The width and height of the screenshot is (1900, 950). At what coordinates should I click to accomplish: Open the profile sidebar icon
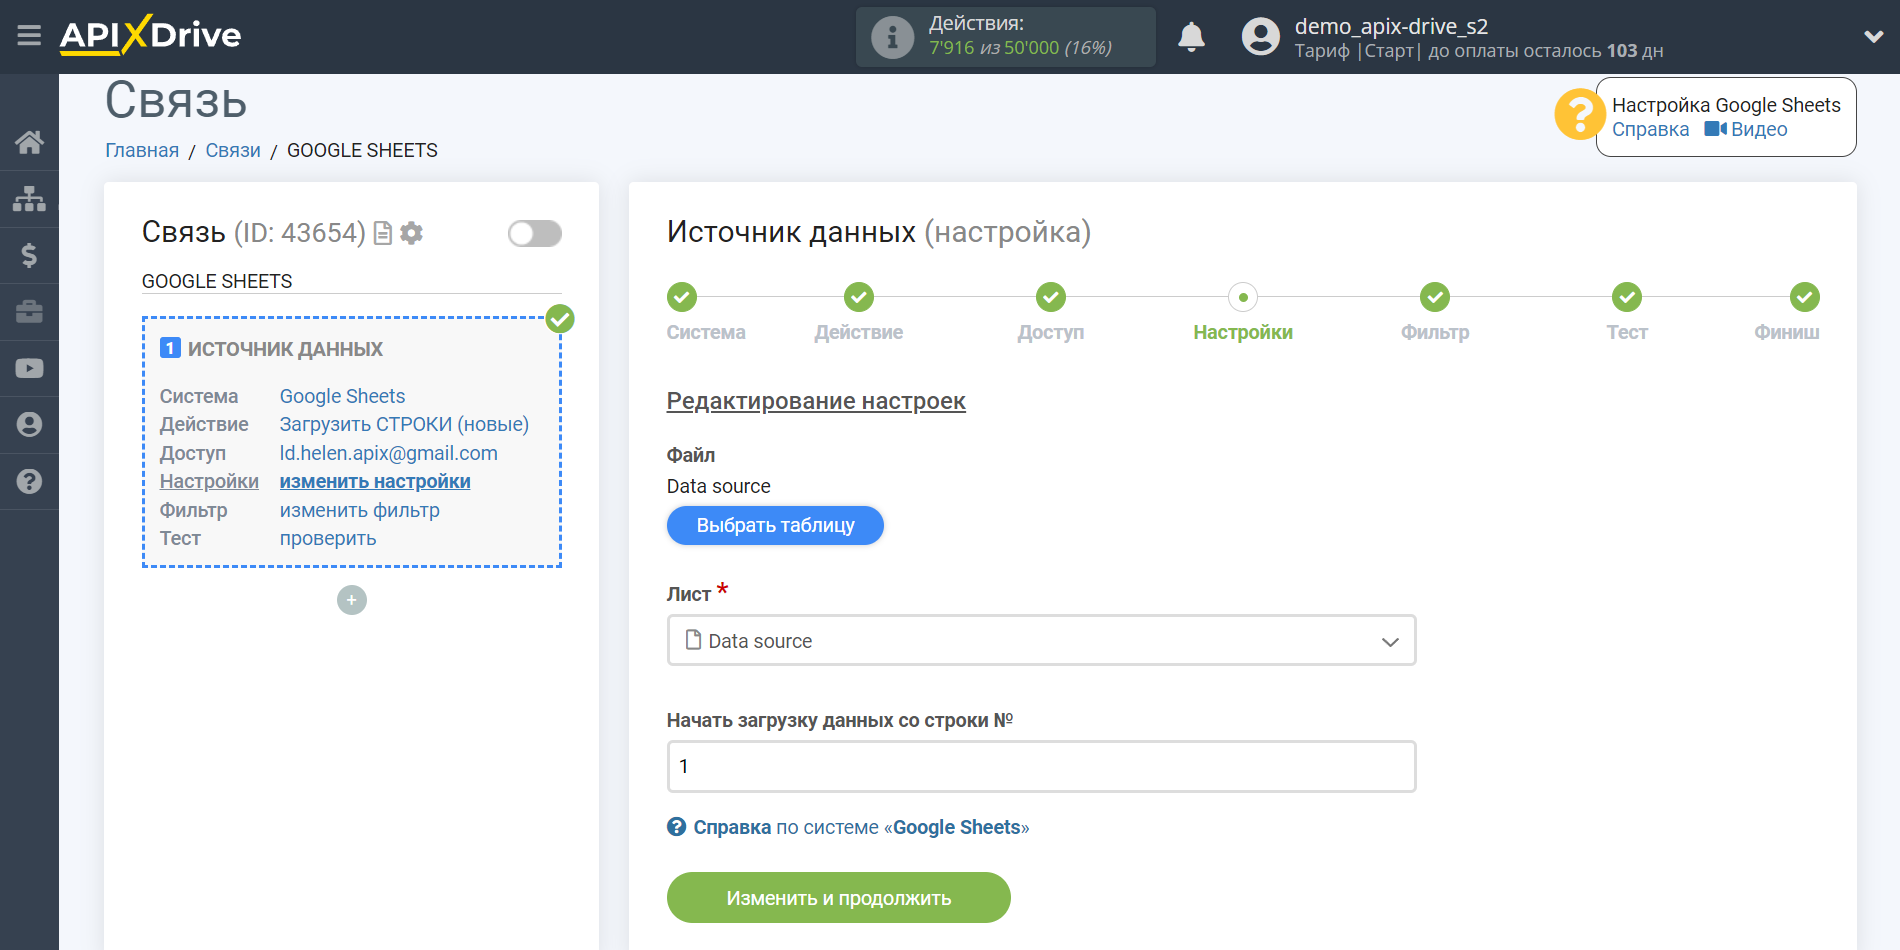pos(29,425)
